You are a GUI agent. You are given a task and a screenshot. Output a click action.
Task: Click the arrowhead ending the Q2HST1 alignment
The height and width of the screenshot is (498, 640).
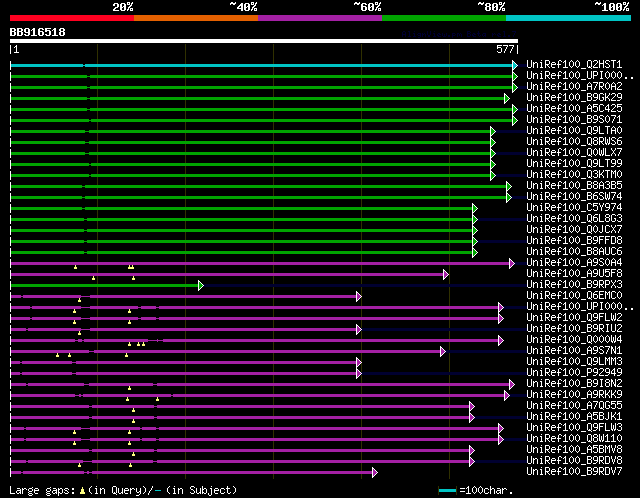pyautogui.click(x=515, y=65)
